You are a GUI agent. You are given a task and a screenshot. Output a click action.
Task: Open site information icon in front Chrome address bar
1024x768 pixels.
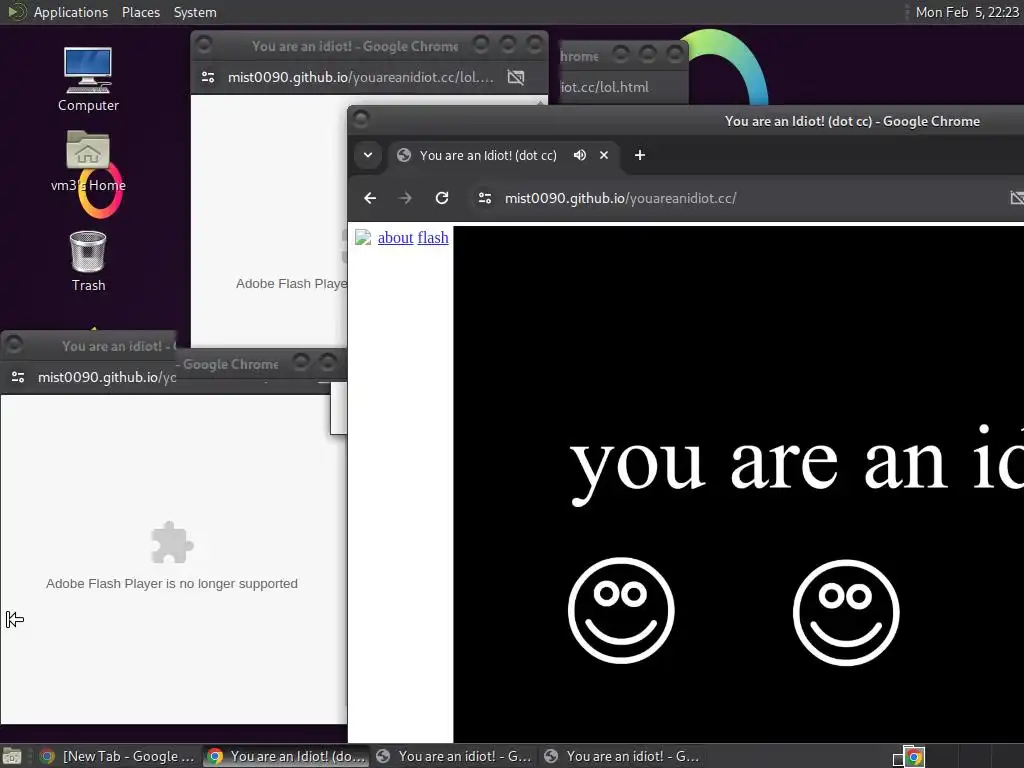(x=485, y=198)
